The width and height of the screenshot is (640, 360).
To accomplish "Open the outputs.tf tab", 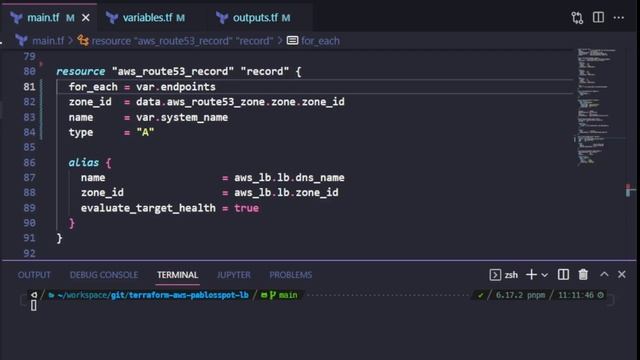I will [x=256, y=18].
